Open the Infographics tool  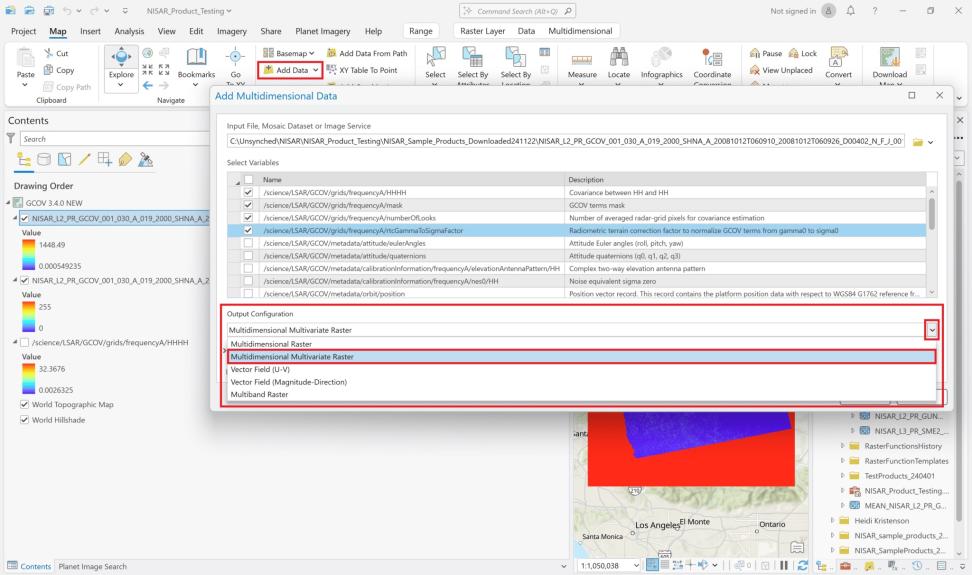pyautogui.click(x=661, y=64)
